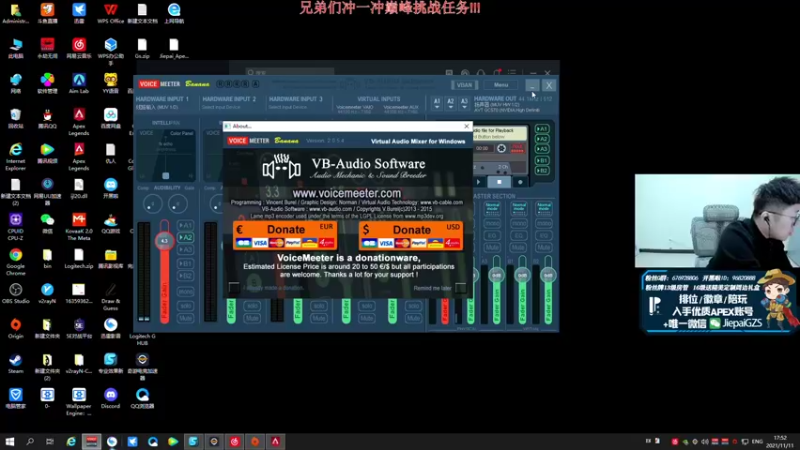Solo the Hardware Input 1 strip
The image size is (800, 450).
click(x=185, y=306)
